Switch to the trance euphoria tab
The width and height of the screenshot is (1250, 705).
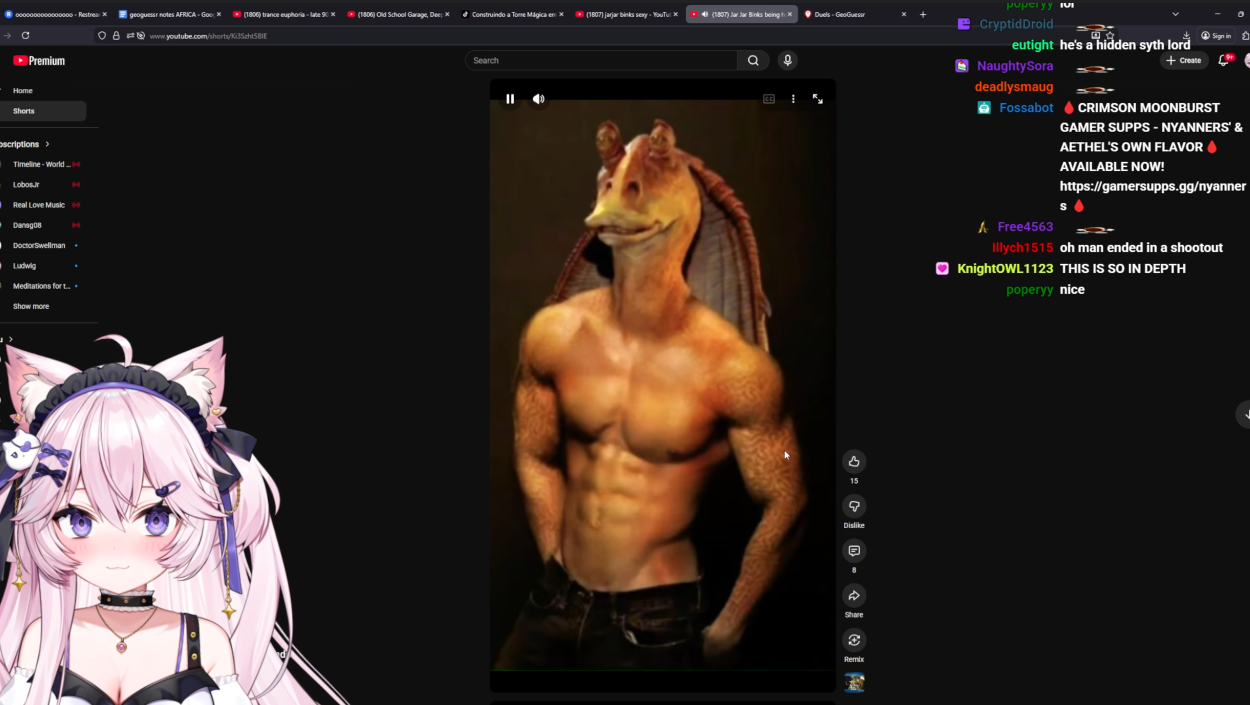pos(282,14)
